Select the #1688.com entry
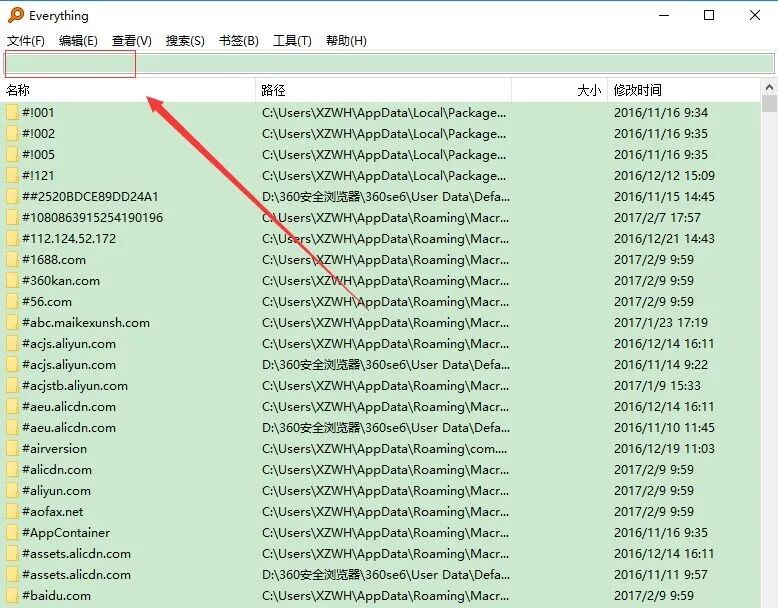The height and width of the screenshot is (608, 778). point(54,260)
